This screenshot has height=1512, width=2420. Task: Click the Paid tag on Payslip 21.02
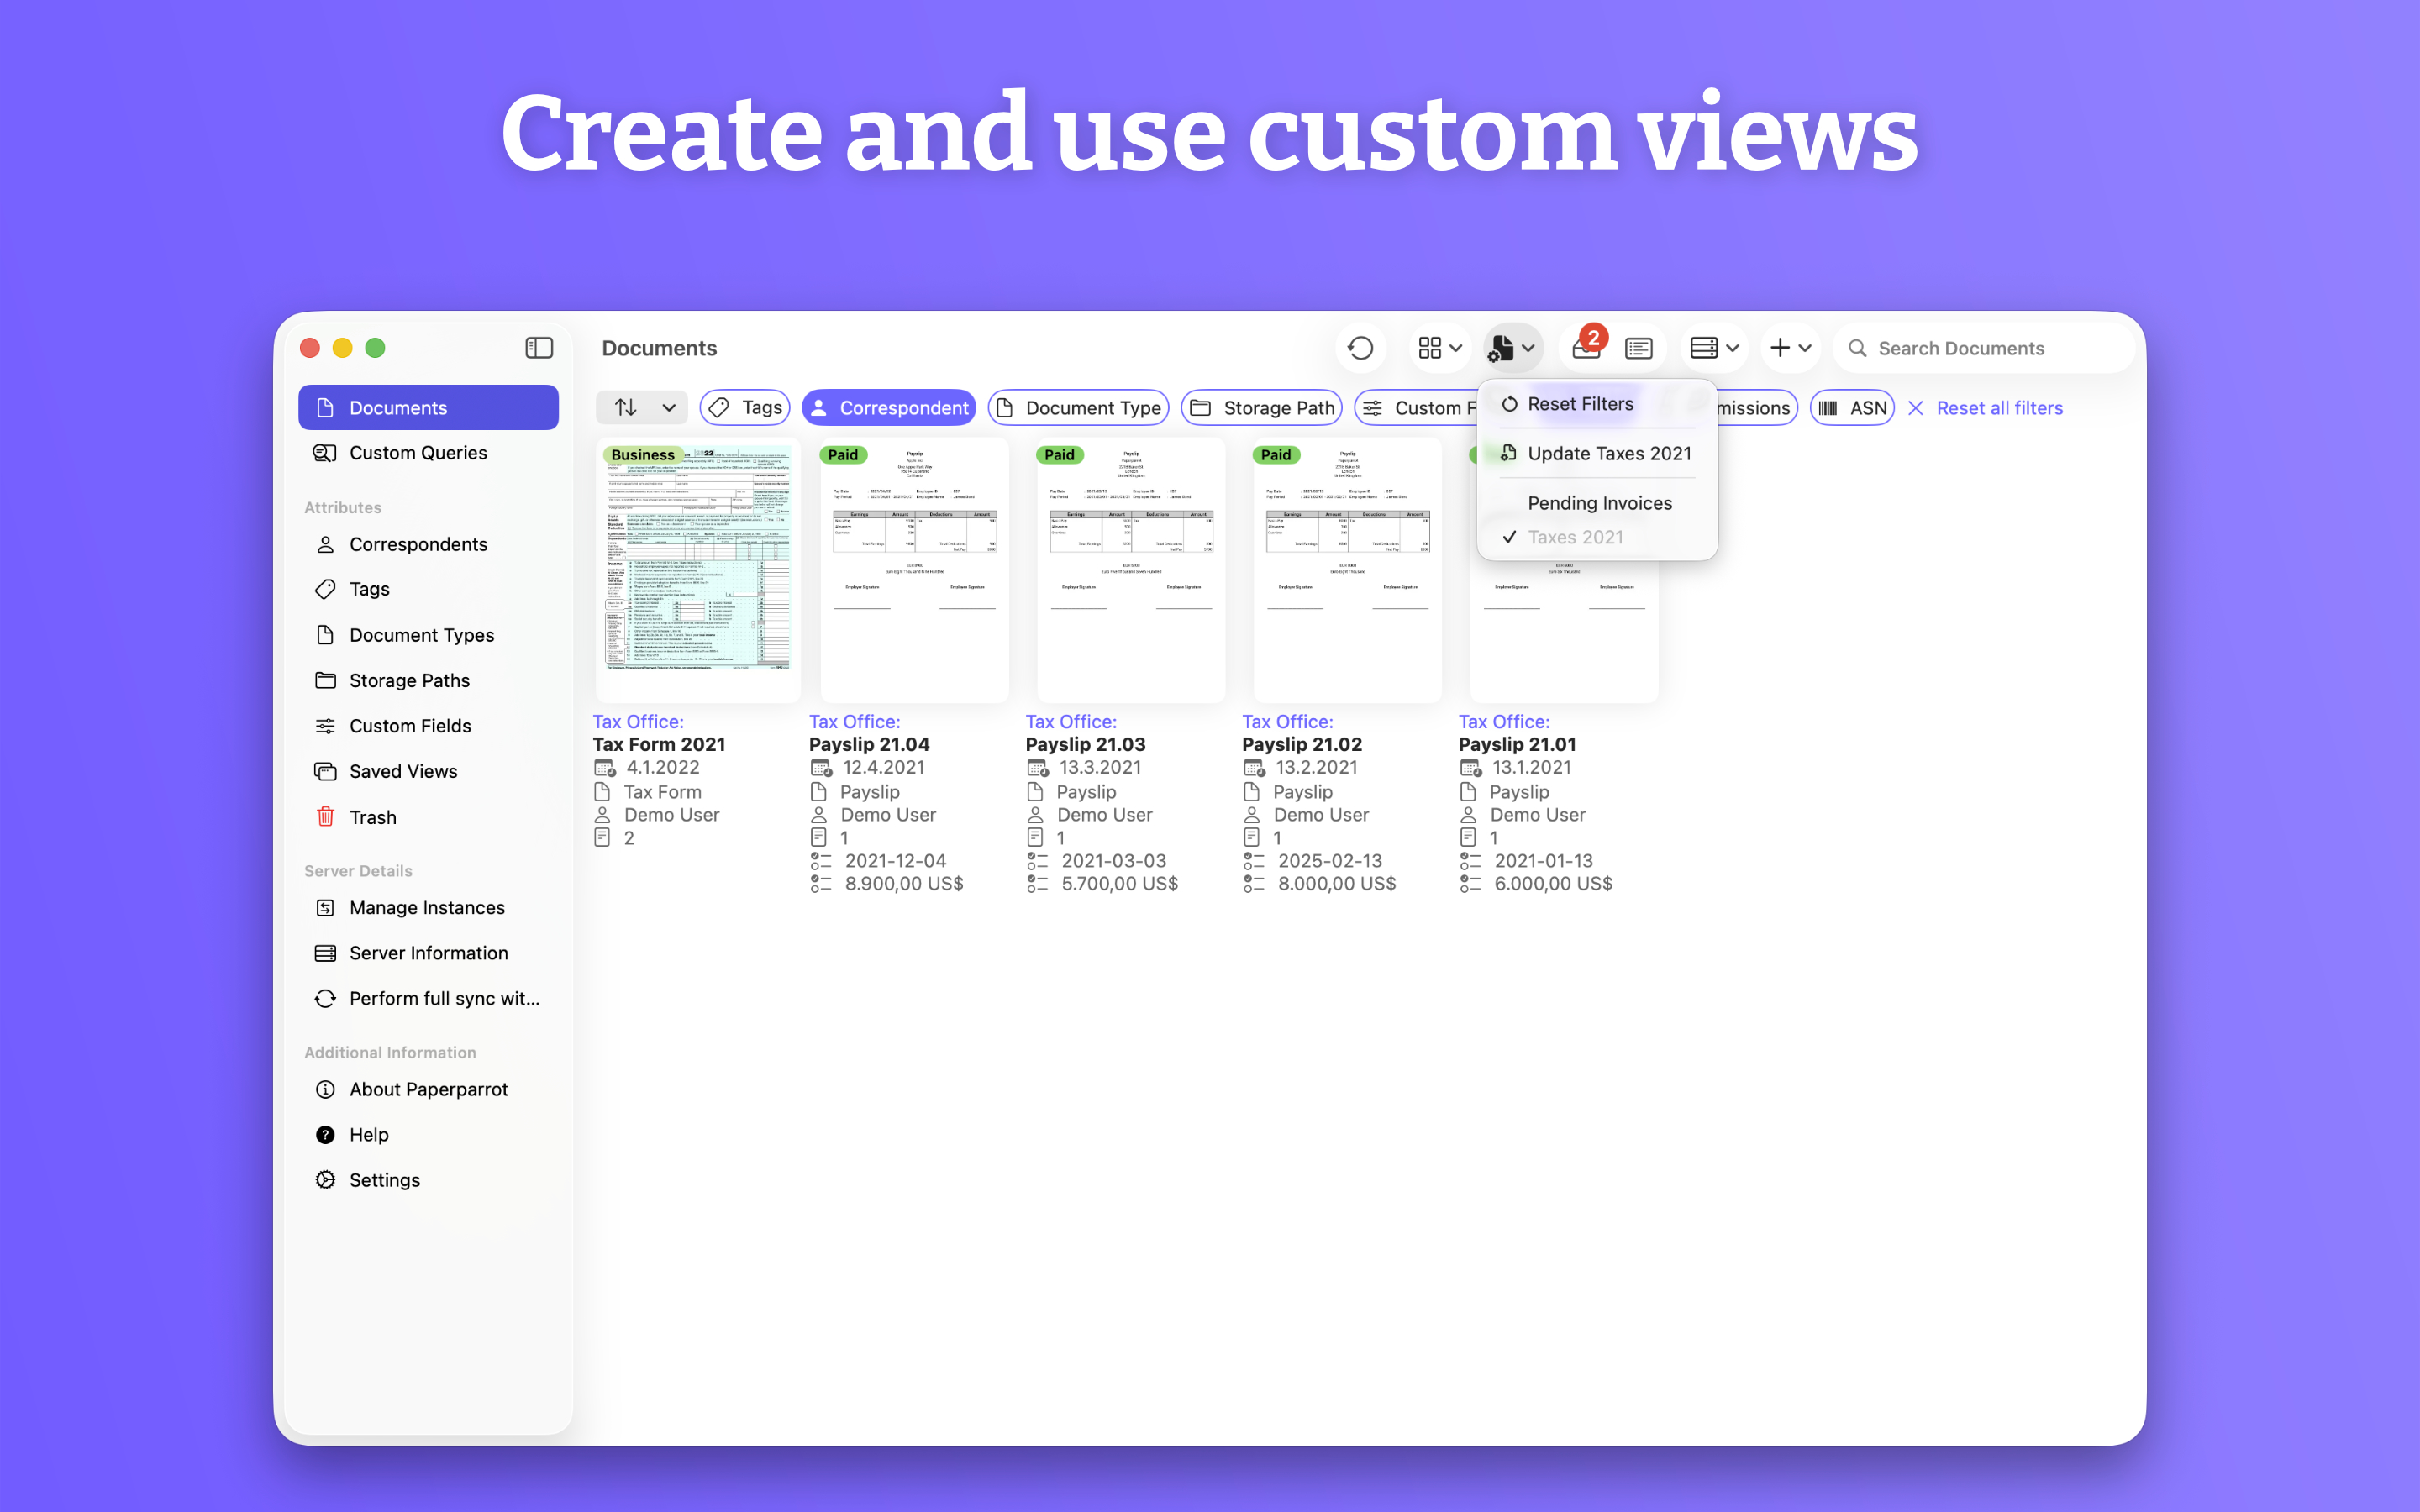[x=1276, y=455]
